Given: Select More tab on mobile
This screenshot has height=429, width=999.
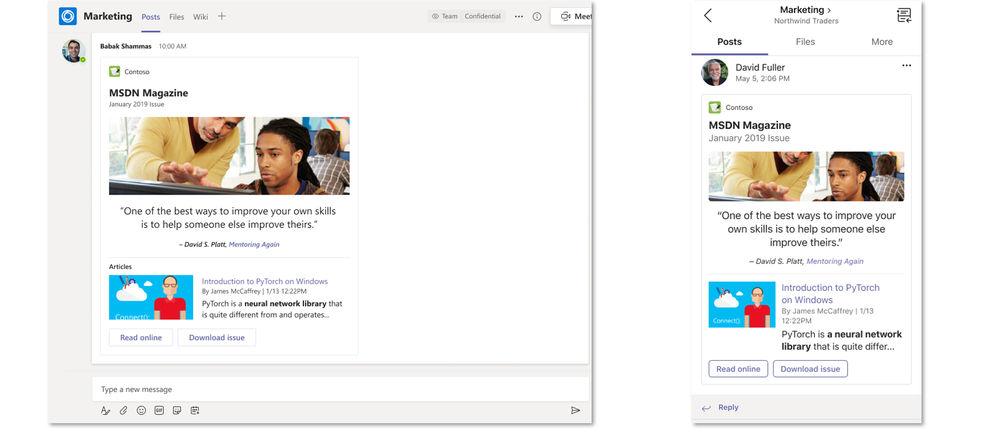Looking at the screenshot, I should tap(882, 41).
